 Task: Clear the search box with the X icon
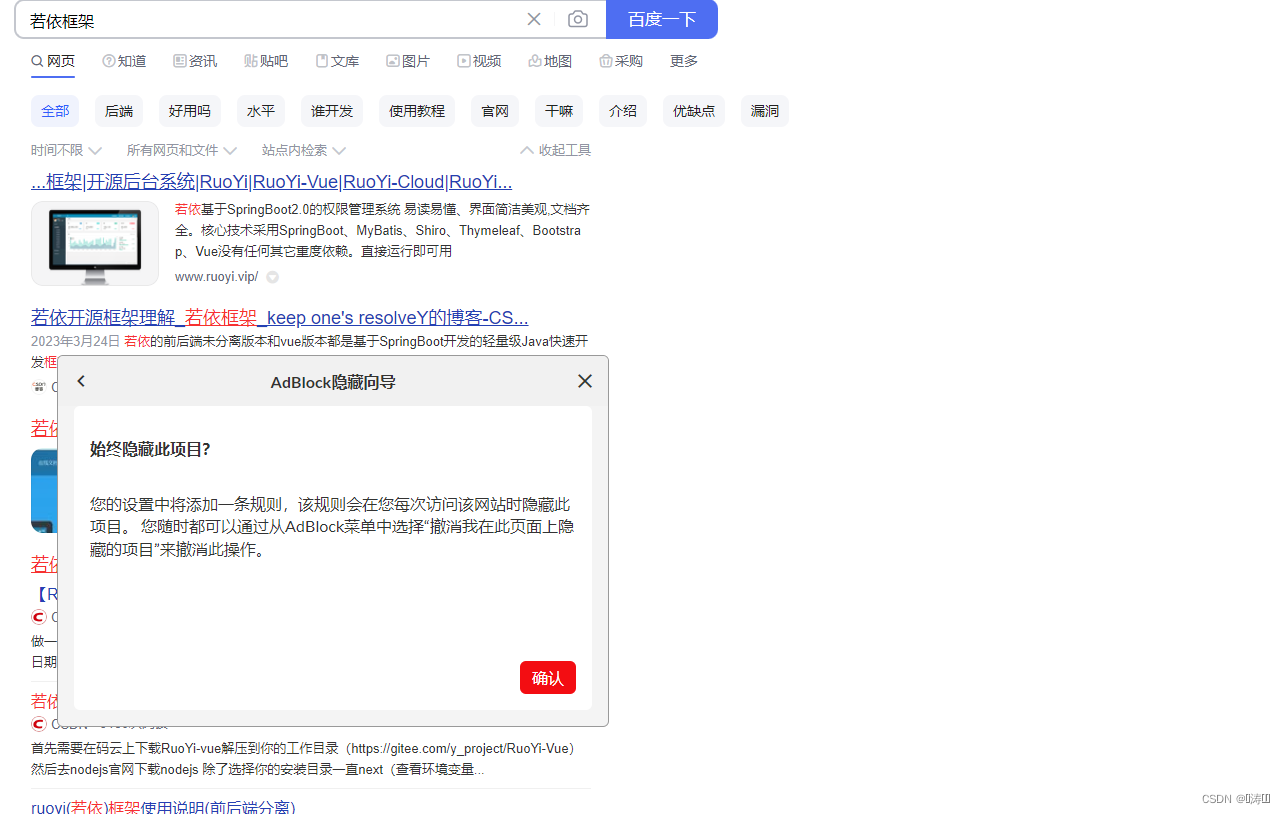pos(534,19)
